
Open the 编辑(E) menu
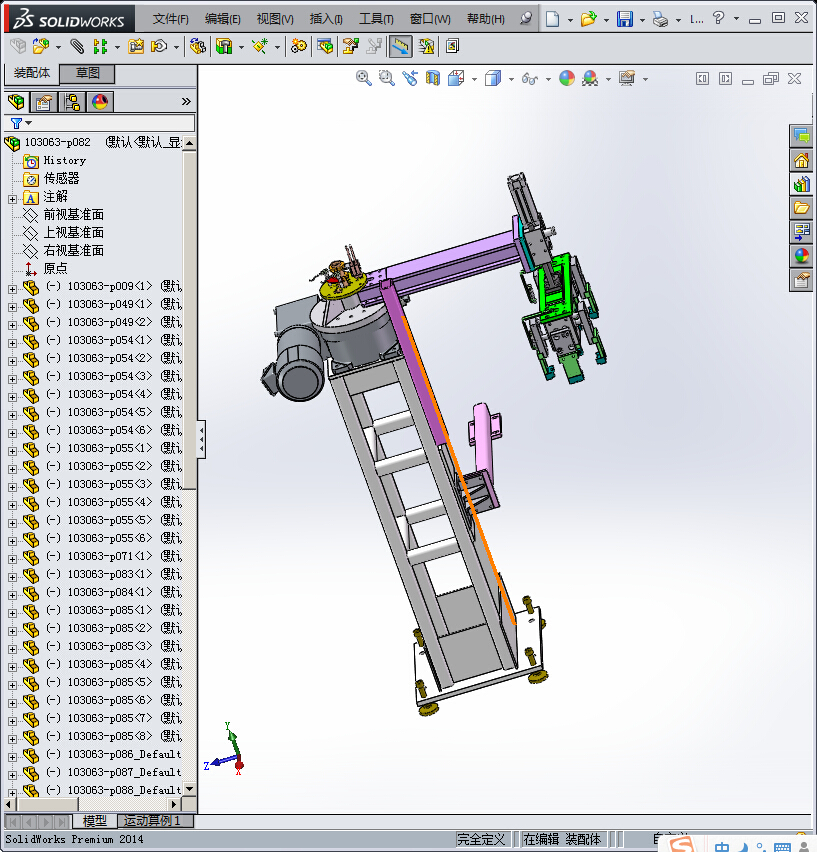point(222,19)
